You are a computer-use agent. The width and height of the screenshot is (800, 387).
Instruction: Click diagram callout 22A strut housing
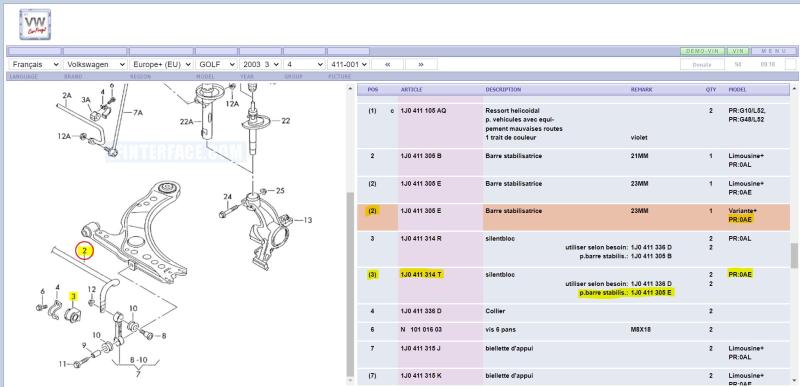(x=187, y=121)
